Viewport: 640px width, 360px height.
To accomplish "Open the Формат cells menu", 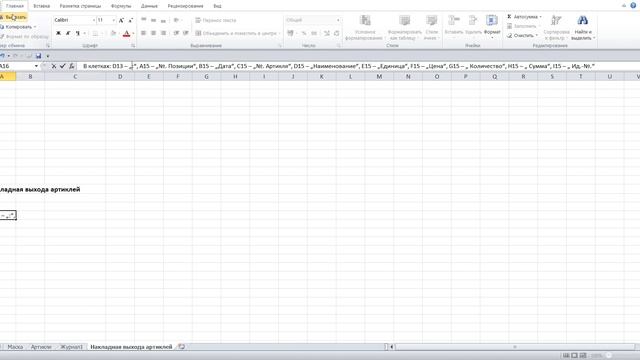I will (492, 26).
